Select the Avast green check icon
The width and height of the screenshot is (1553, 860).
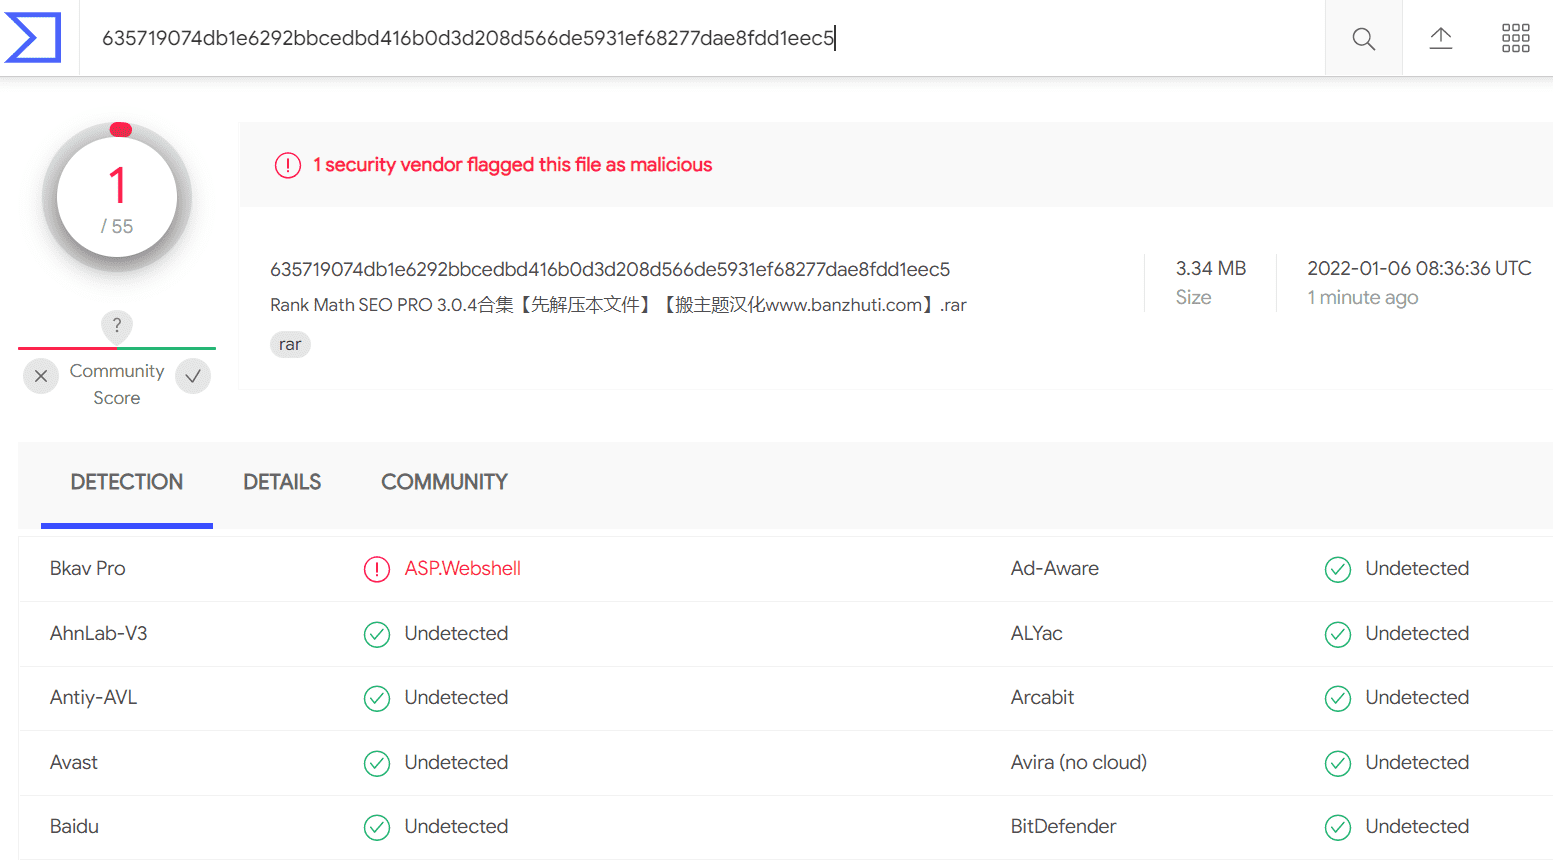tap(377, 763)
